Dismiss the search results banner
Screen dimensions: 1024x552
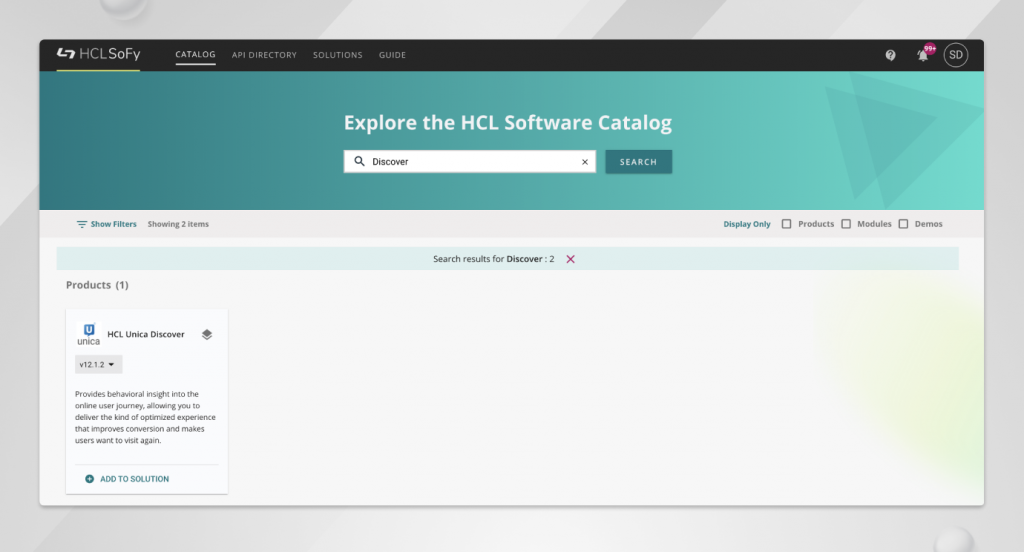[570, 259]
